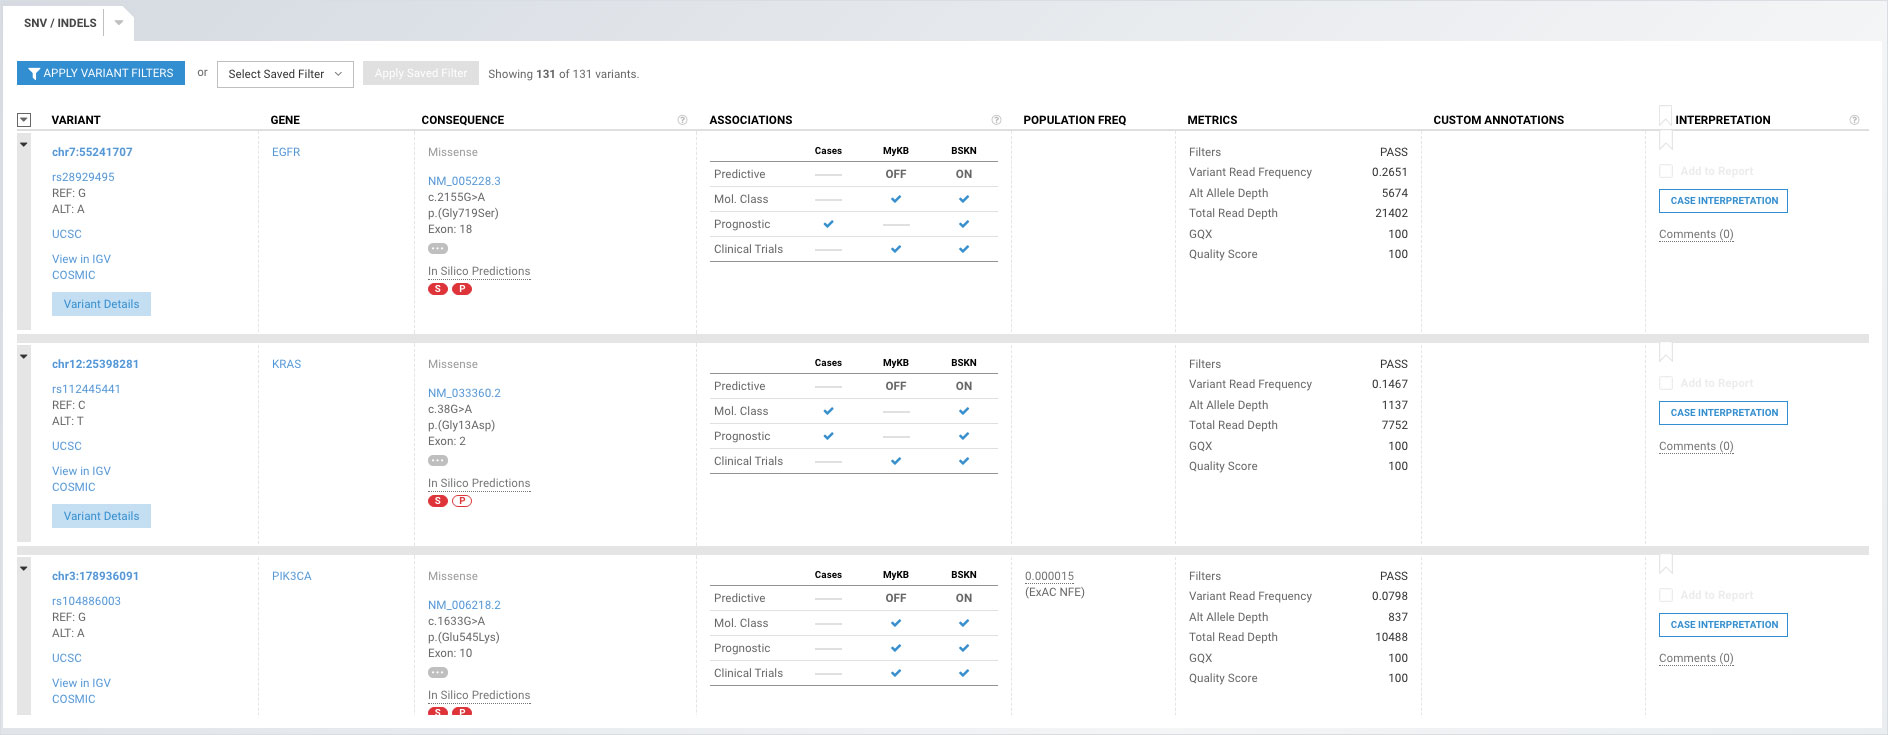
Task: Click the bookmark icon in the EGFR row
Action: click(x=1665, y=141)
